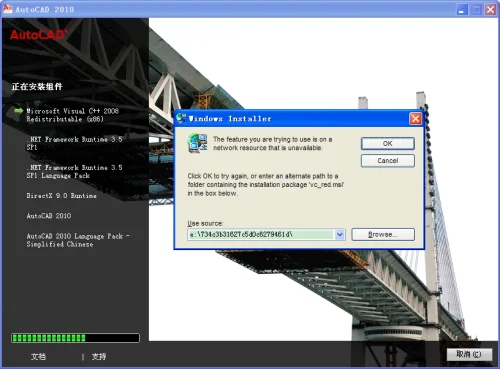
Task: Click the "Use source:" label
Action: 205,223
